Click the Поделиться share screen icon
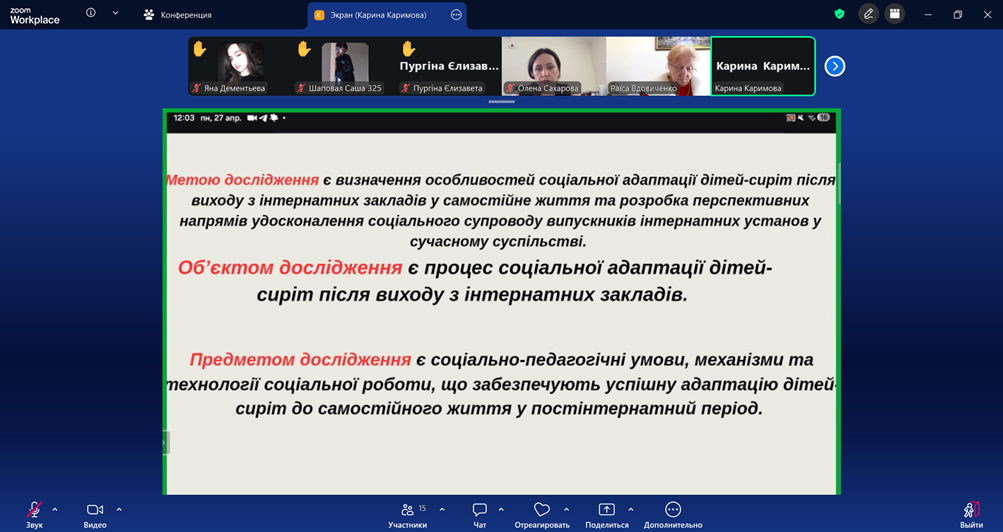Screen dimensions: 1003x532 [606, 511]
